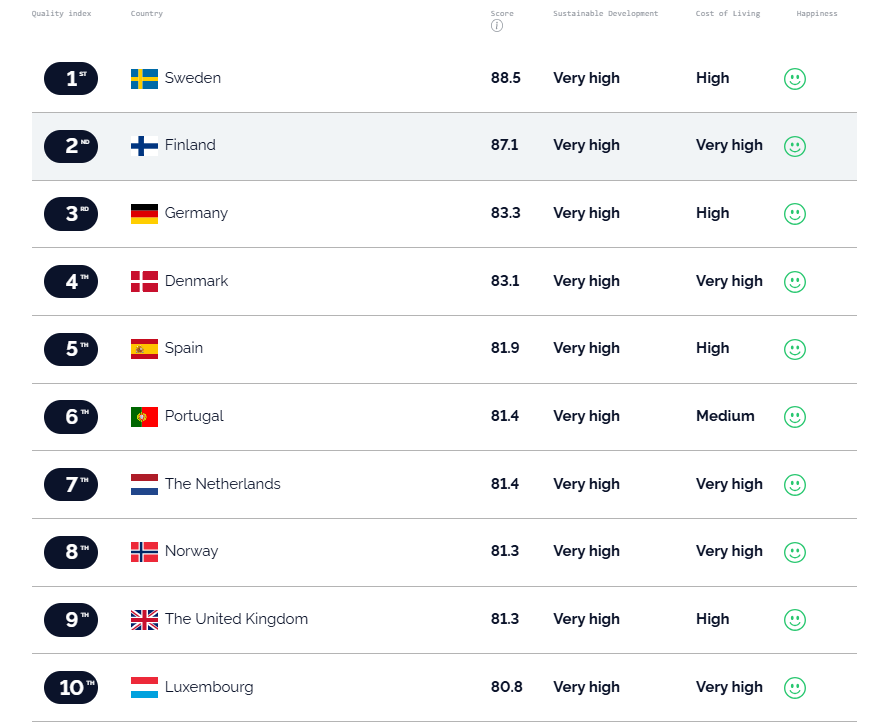The height and width of the screenshot is (723, 870).
Task: Sort by Sustainable Development column header
Action: click(x=605, y=13)
